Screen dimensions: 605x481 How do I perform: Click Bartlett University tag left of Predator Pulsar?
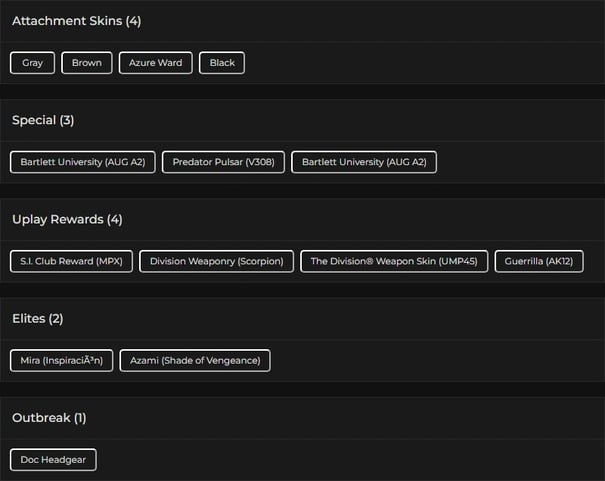pyautogui.click(x=83, y=162)
